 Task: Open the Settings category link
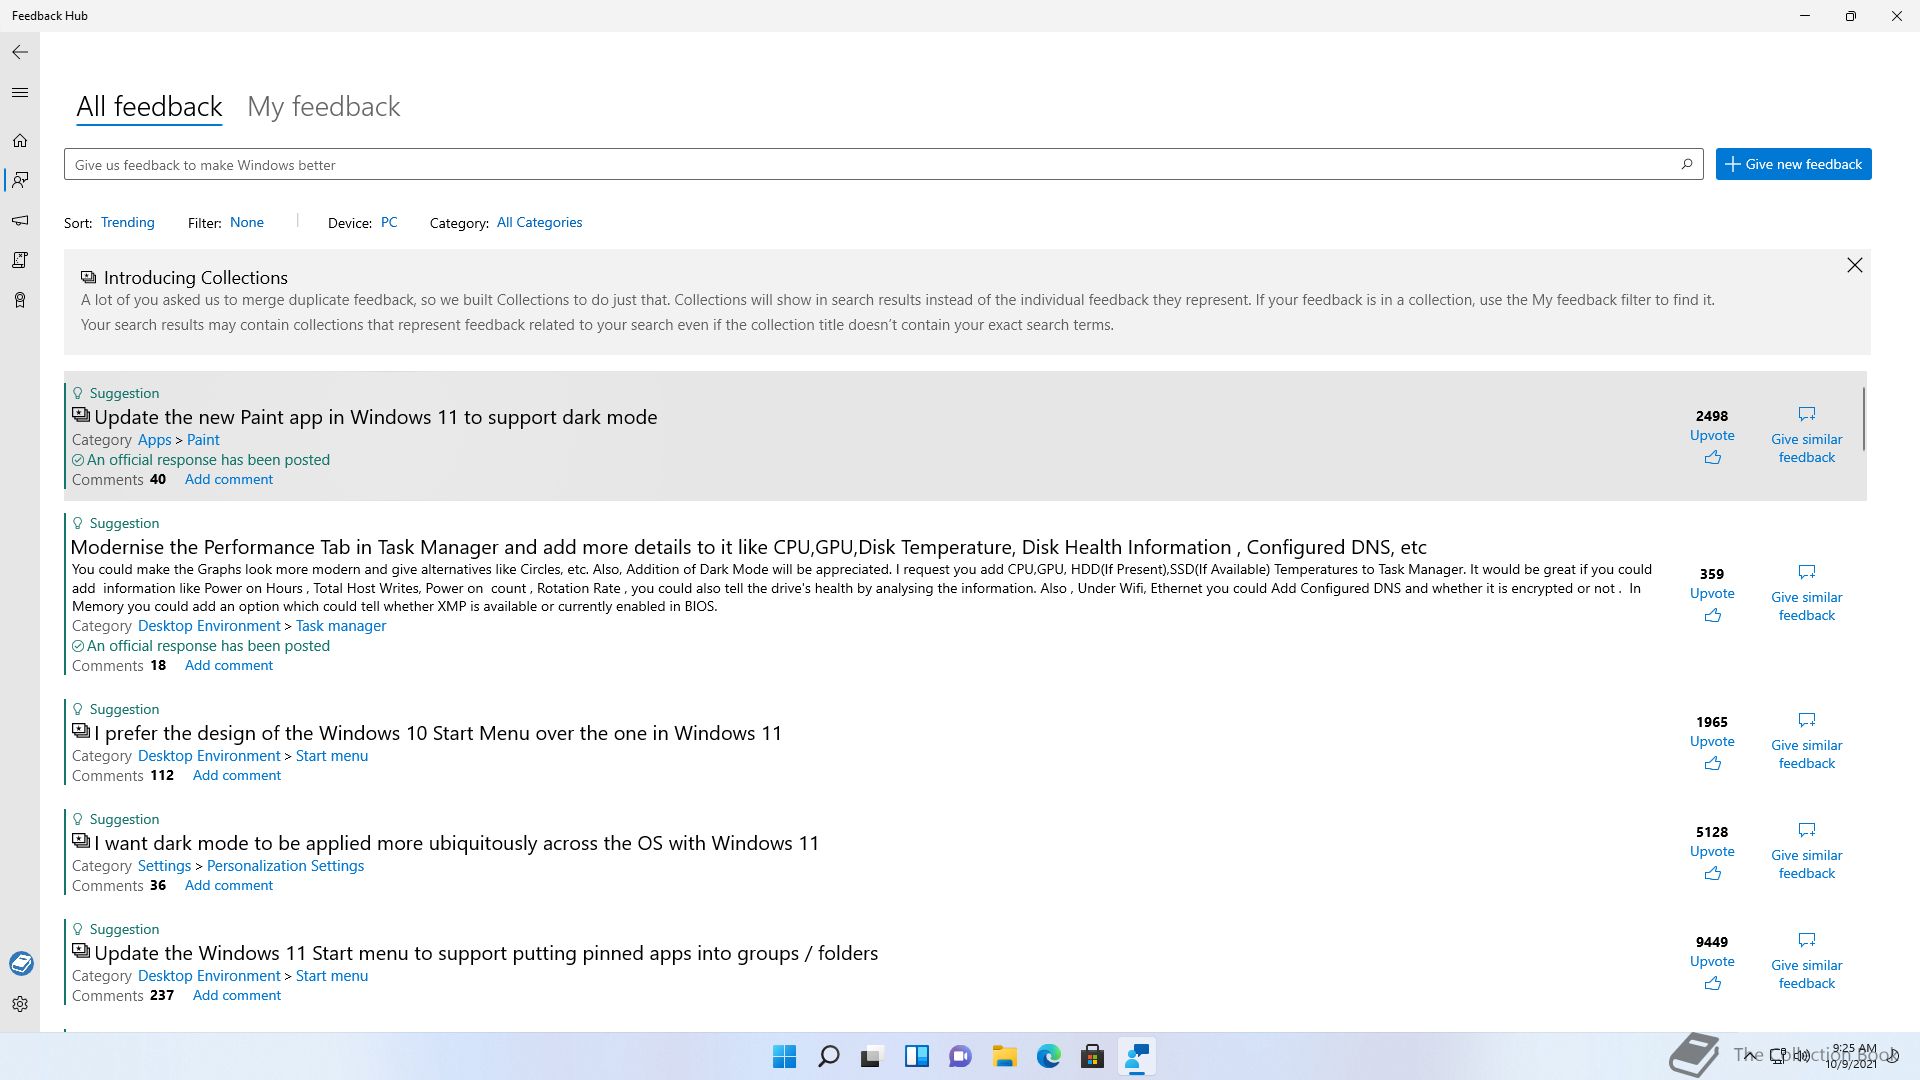pos(164,865)
